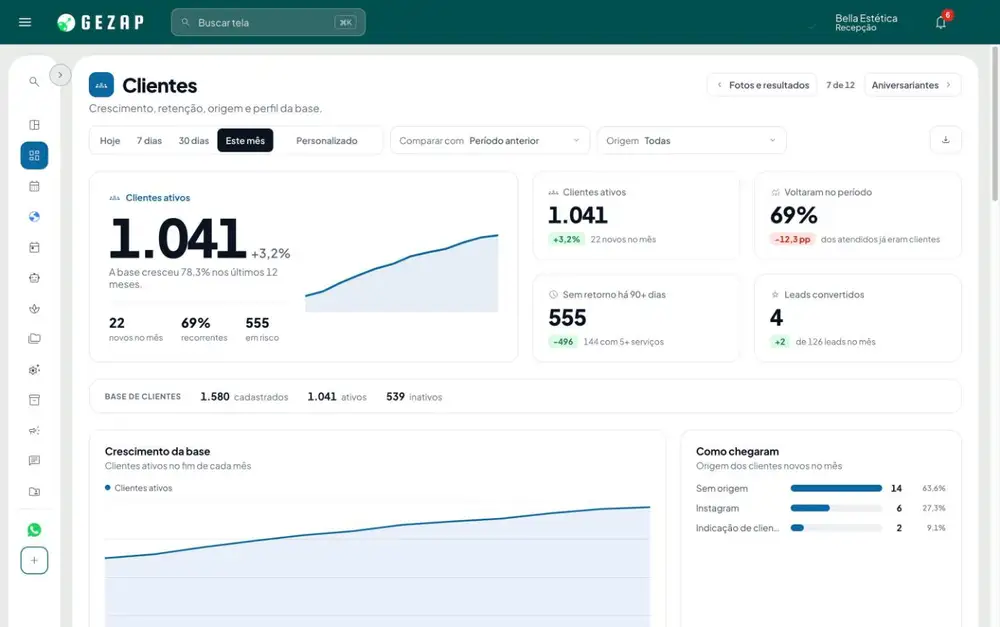Open the Leads convertidos card
This screenshot has width=1000, height=627.
tap(858, 318)
